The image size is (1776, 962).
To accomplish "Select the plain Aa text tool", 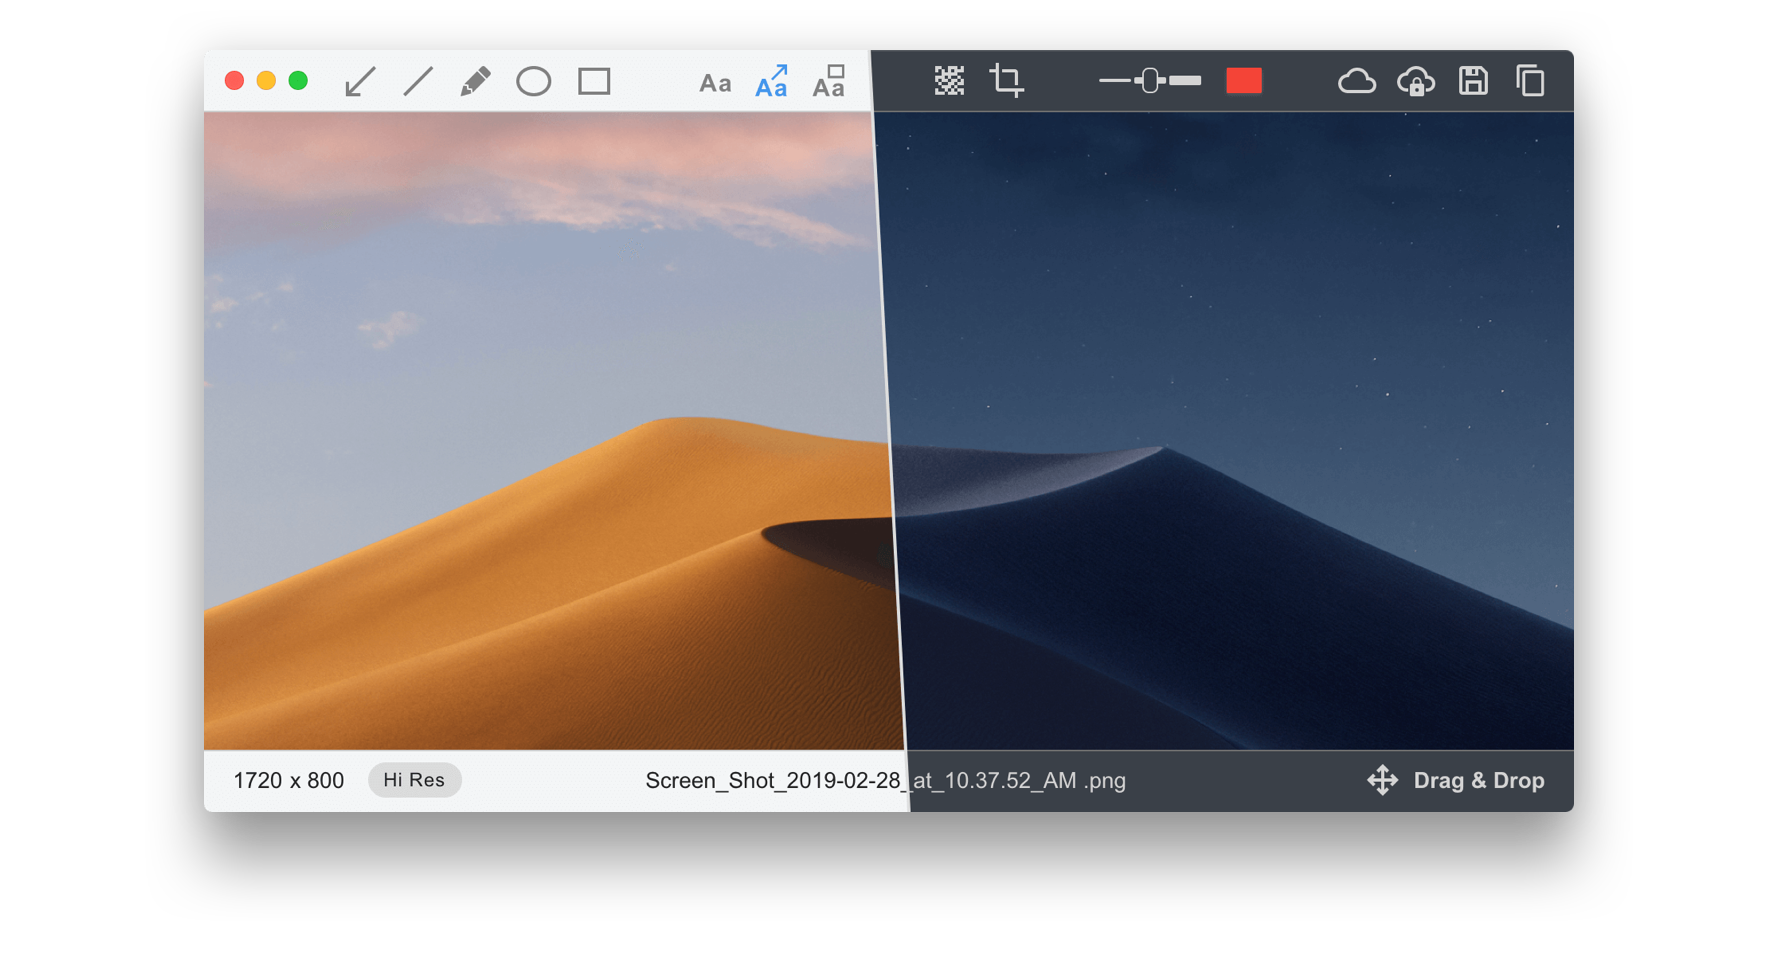I will pyautogui.click(x=715, y=83).
